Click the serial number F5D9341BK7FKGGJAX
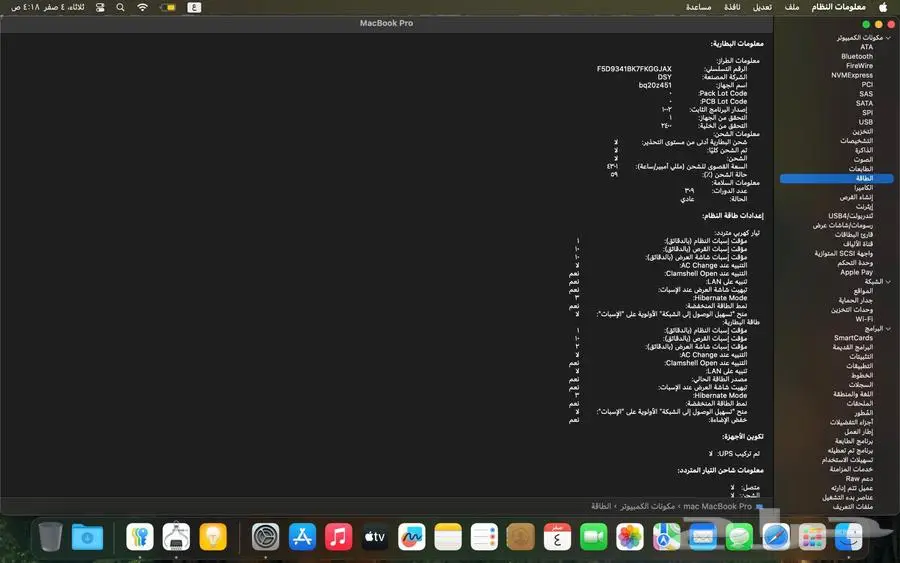Screen dimensions: 900x563 pyautogui.click(x=634, y=69)
